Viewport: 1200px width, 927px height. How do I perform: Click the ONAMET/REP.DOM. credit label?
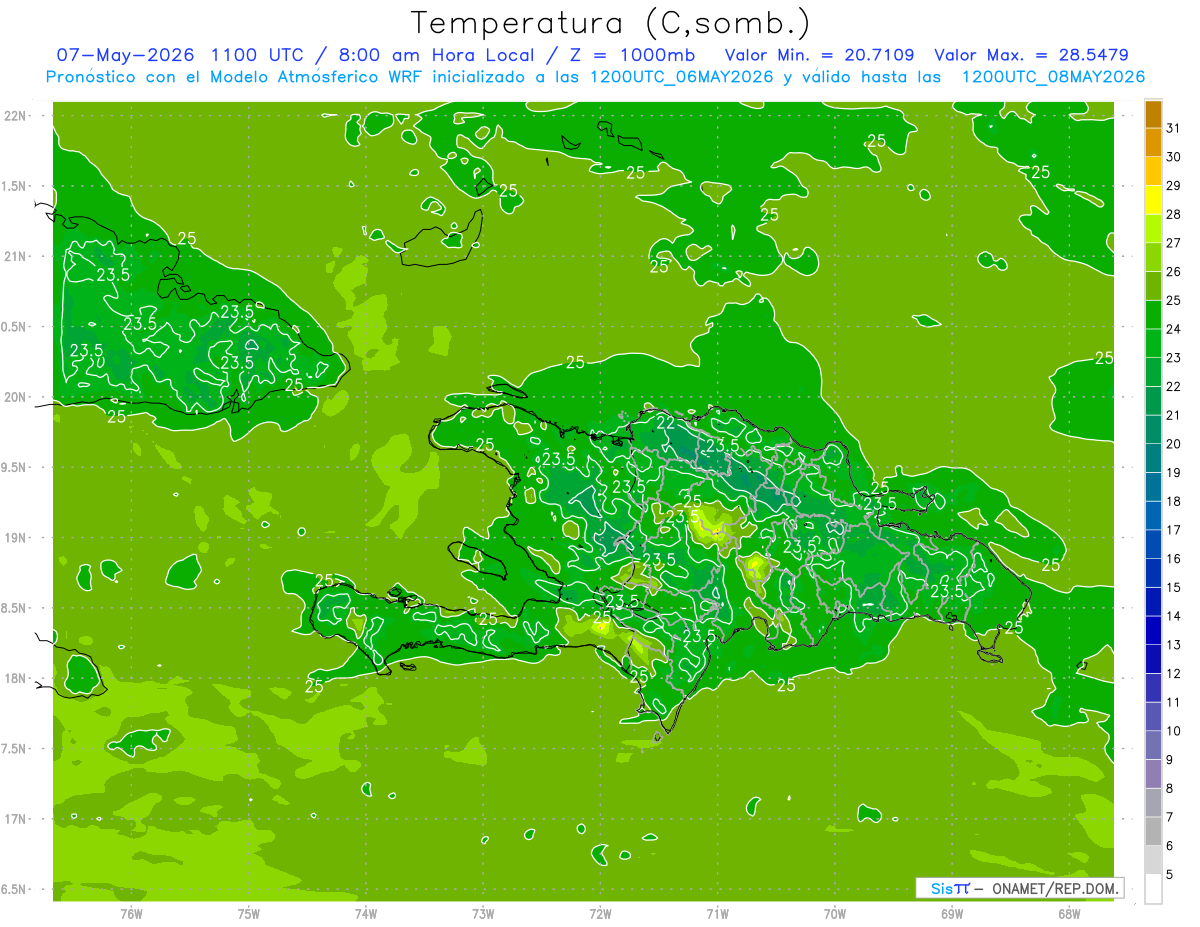(1055, 888)
